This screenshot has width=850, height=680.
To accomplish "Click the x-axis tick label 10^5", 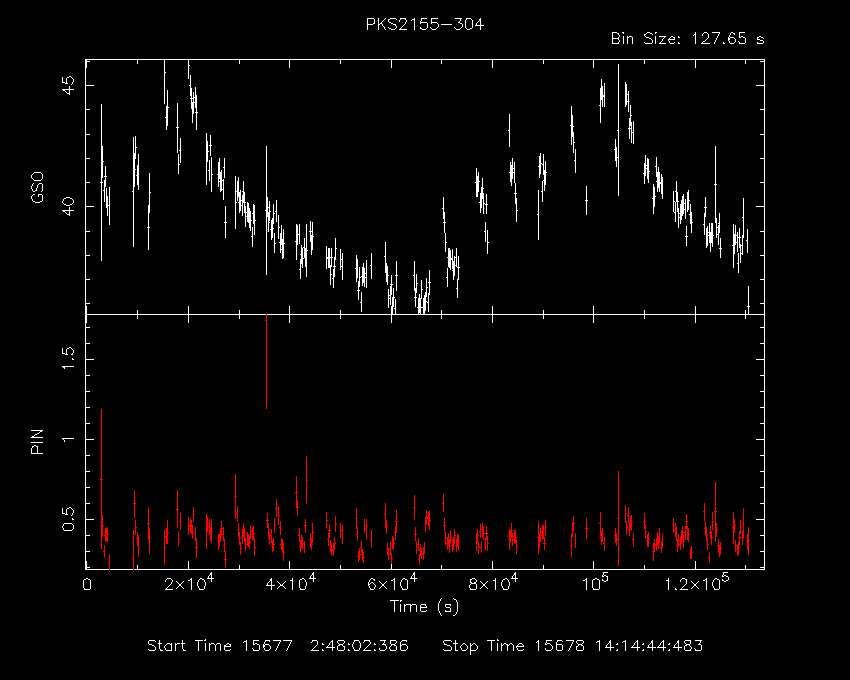I will (x=595, y=583).
